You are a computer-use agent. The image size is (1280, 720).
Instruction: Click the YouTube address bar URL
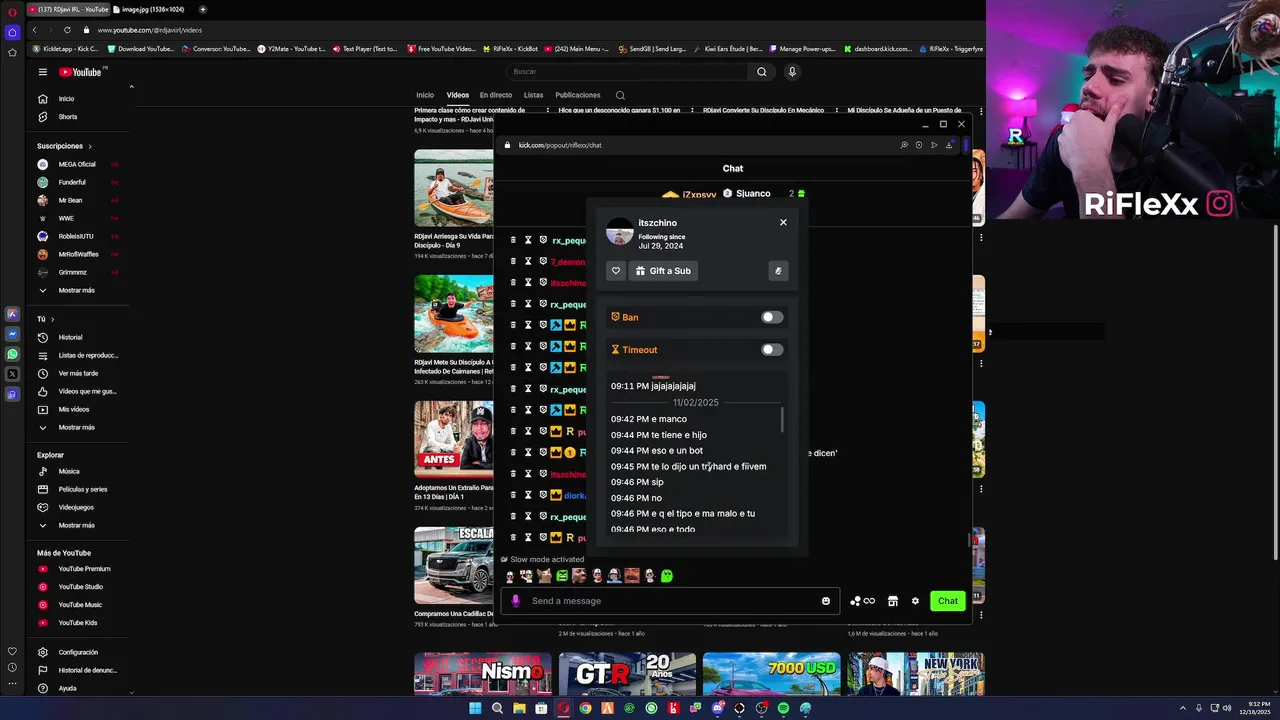[150, 30]
